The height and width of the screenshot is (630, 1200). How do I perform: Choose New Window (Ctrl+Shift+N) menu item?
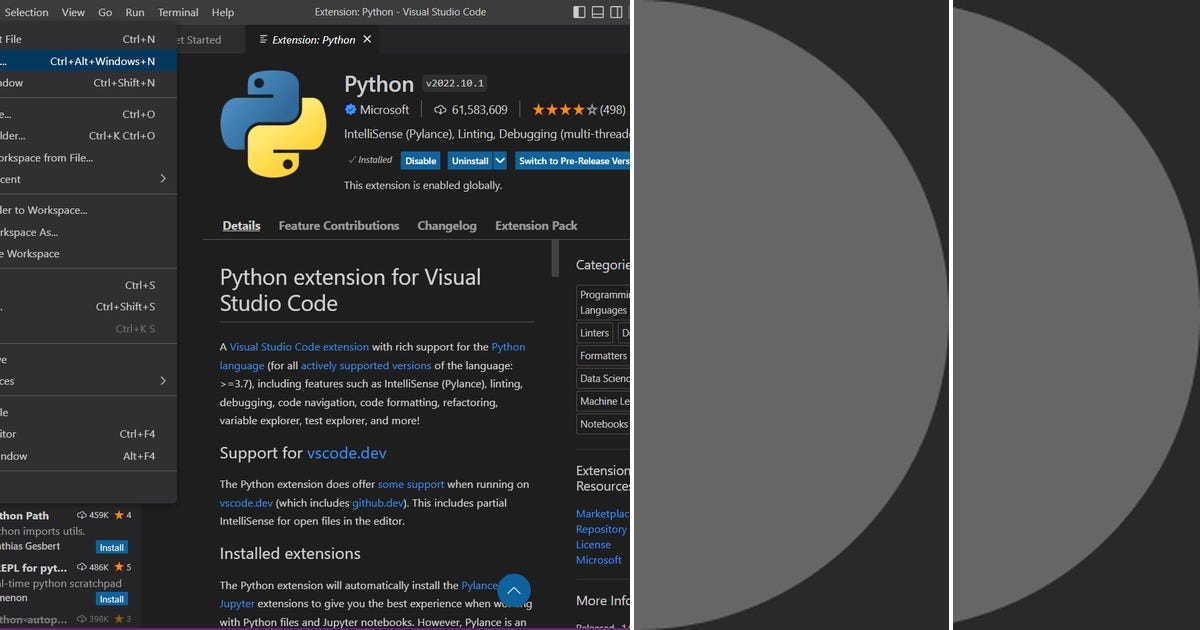[88, 83]
